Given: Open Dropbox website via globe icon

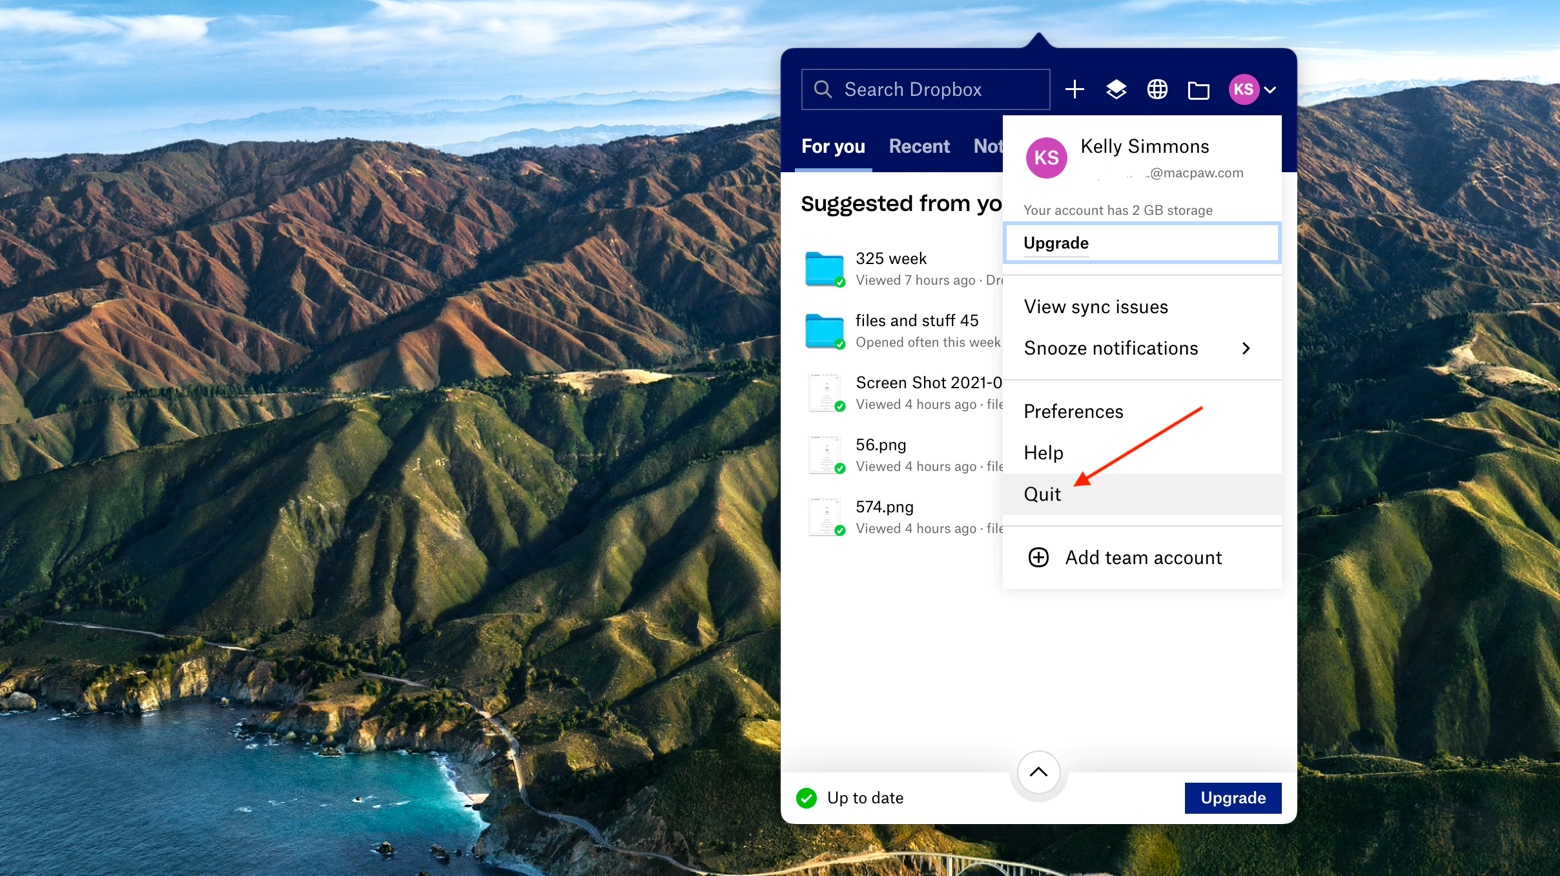Looking at the screenshot, I should tap(1157, 90).
